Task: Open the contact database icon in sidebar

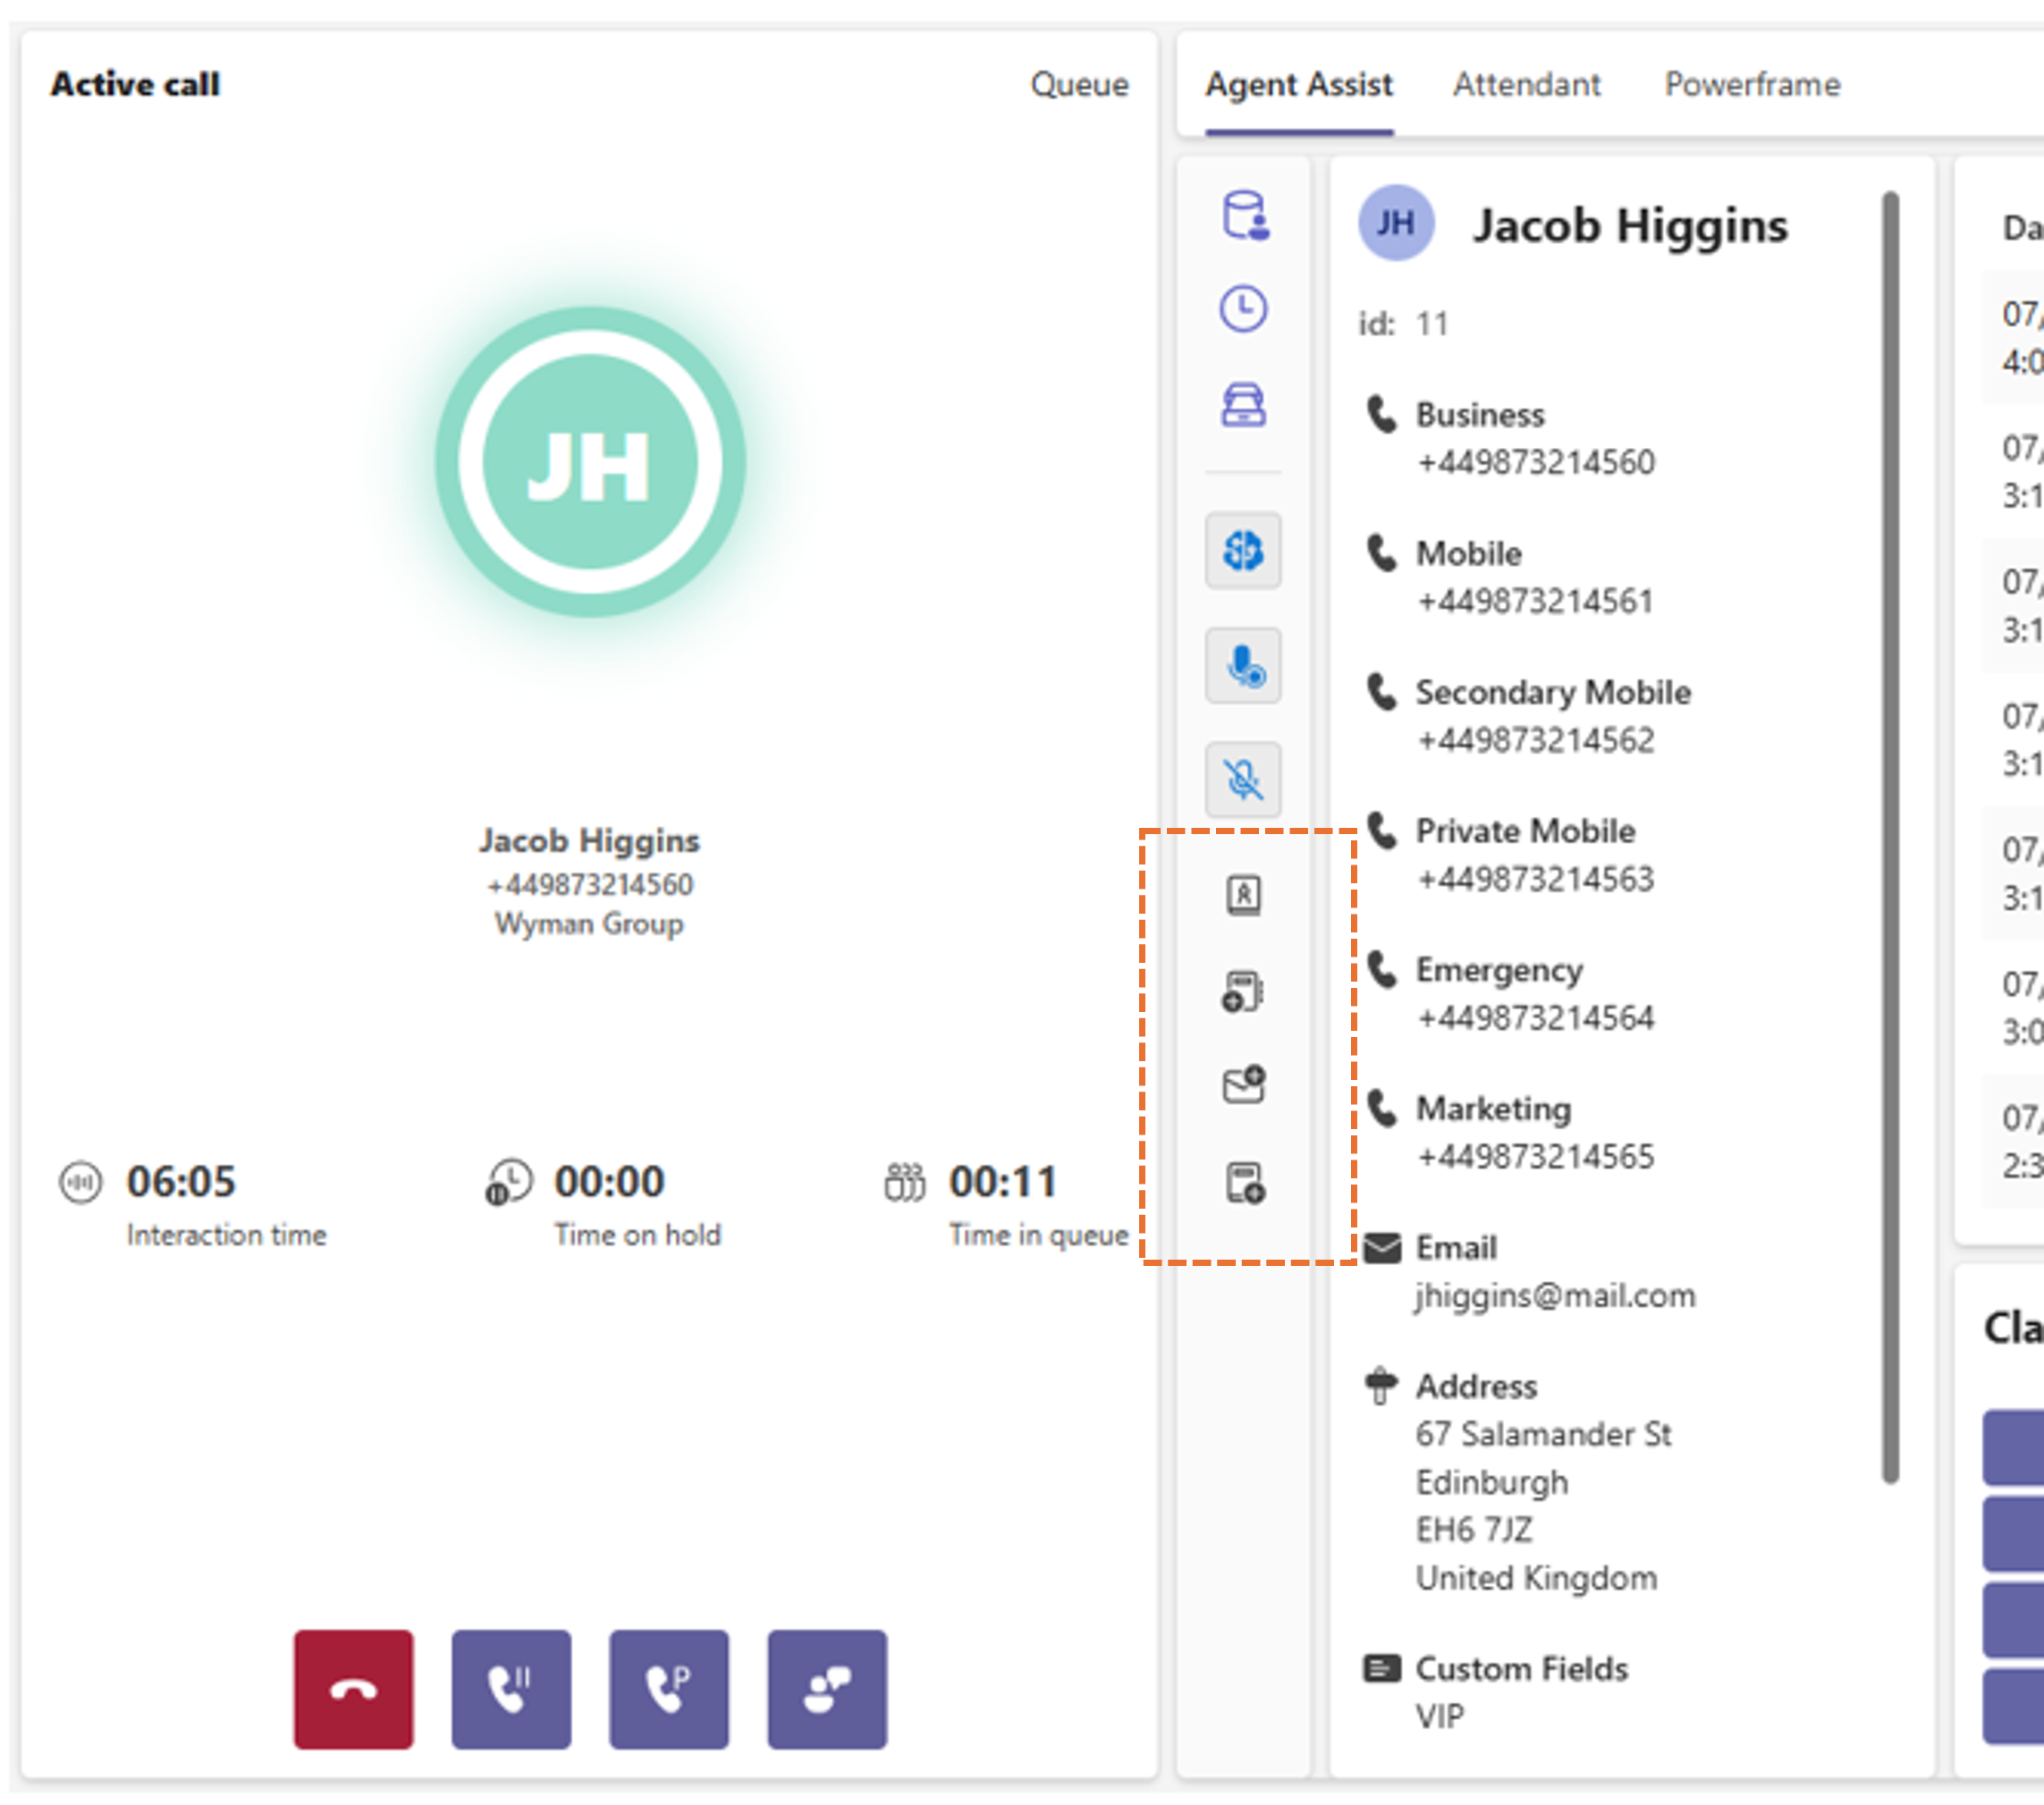Action: pyautogui.click(x=1245, y=215)
